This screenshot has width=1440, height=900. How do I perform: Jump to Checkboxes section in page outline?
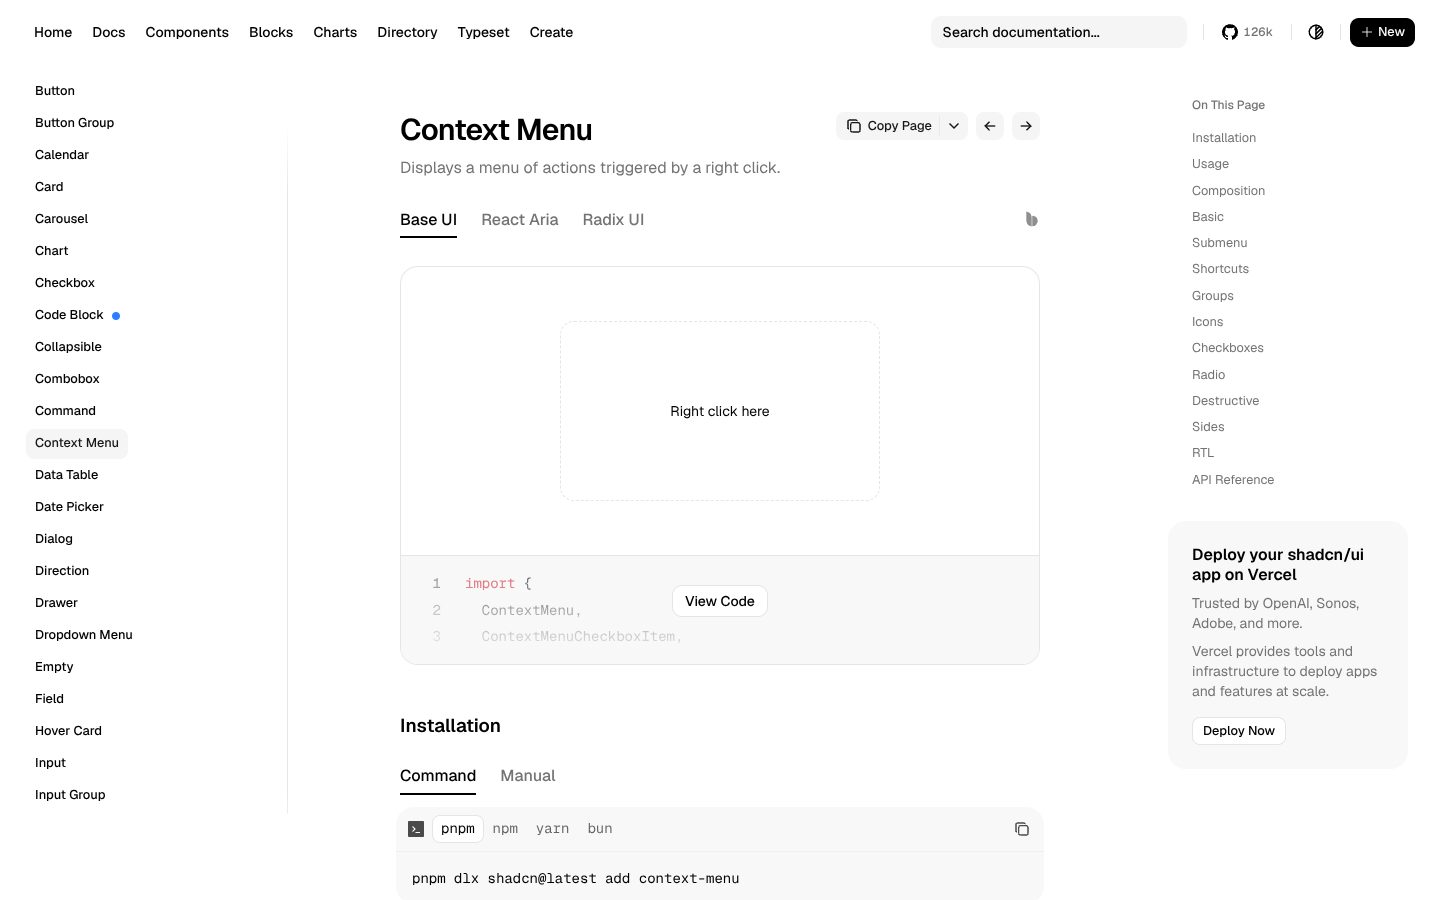point(1228,348)
